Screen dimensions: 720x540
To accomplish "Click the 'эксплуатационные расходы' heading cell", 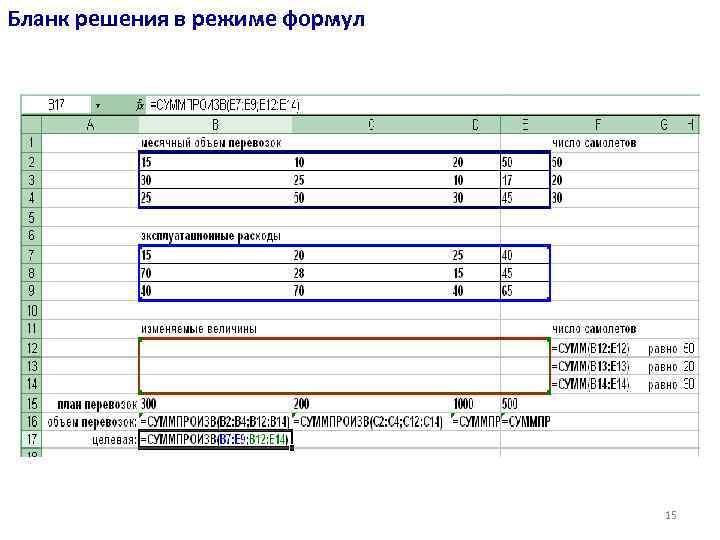I will click(x=210, y=236).
